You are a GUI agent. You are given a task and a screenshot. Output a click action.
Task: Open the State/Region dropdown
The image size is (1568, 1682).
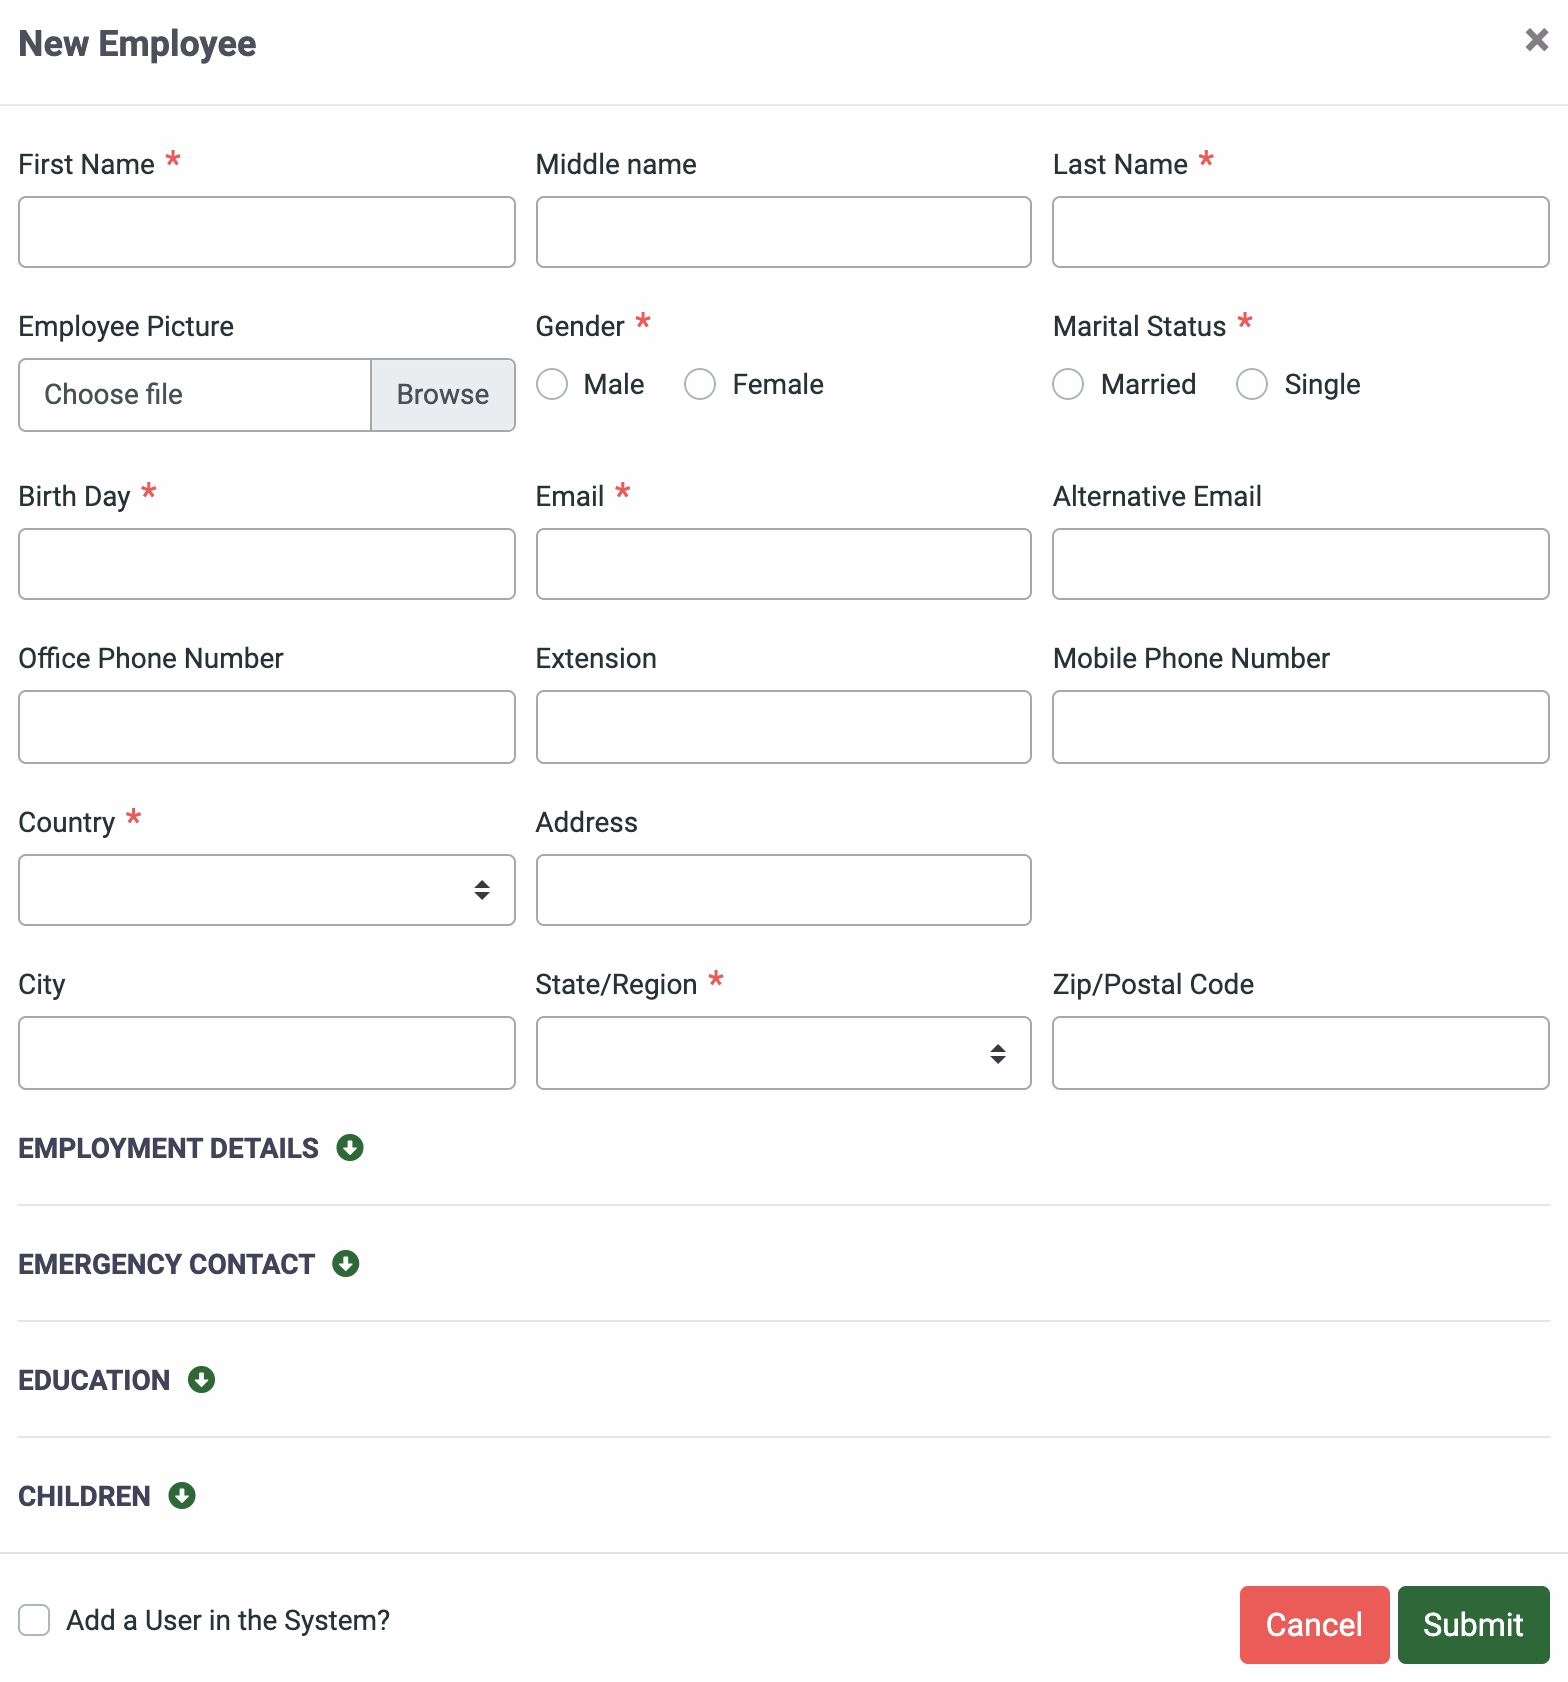(783, 1053)
